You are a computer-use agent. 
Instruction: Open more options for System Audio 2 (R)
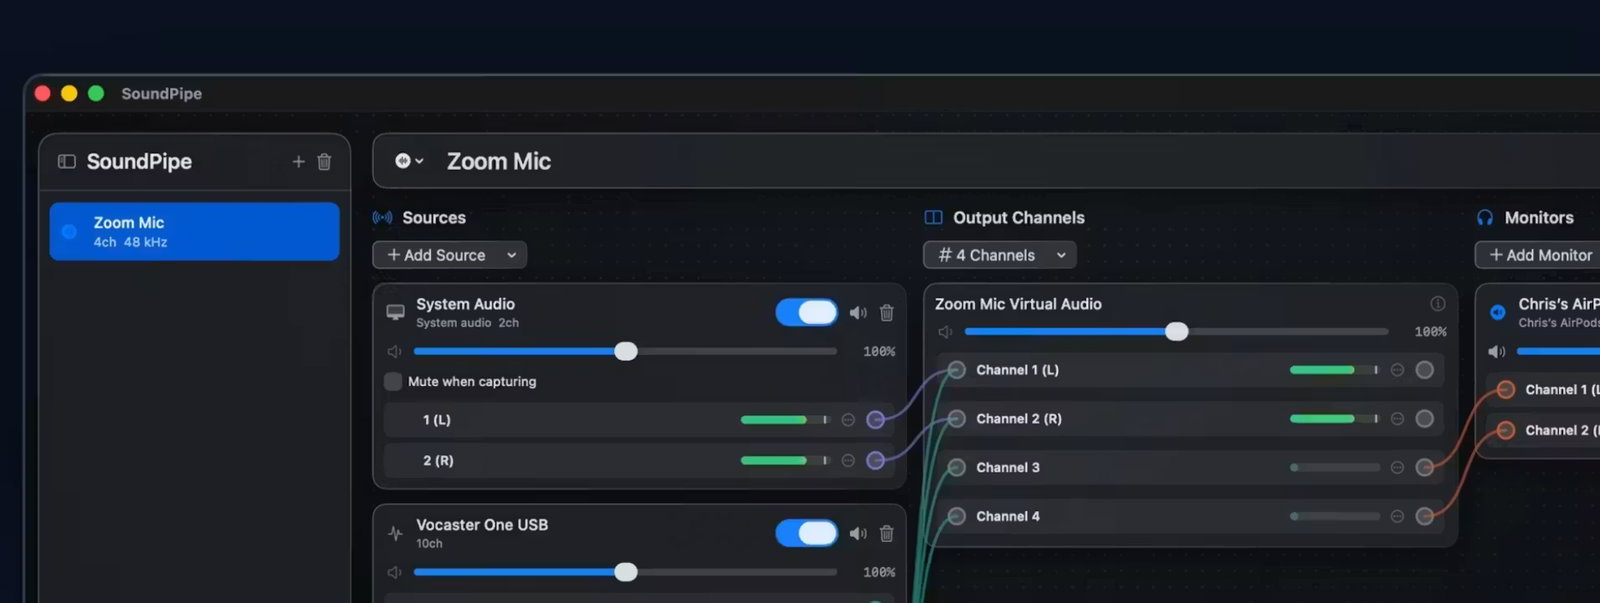[x=848, y=460]
